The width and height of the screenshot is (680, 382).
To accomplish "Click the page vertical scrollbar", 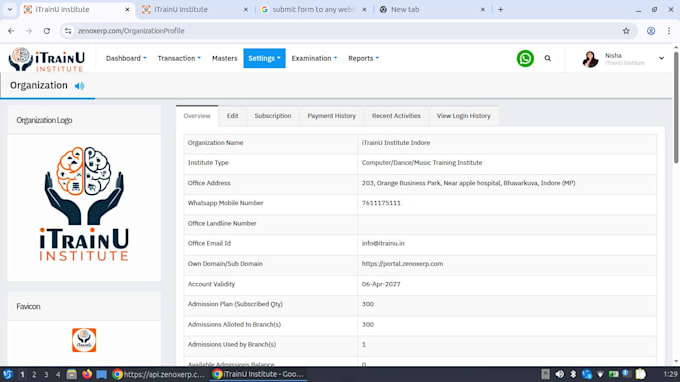I will point(676,108).
